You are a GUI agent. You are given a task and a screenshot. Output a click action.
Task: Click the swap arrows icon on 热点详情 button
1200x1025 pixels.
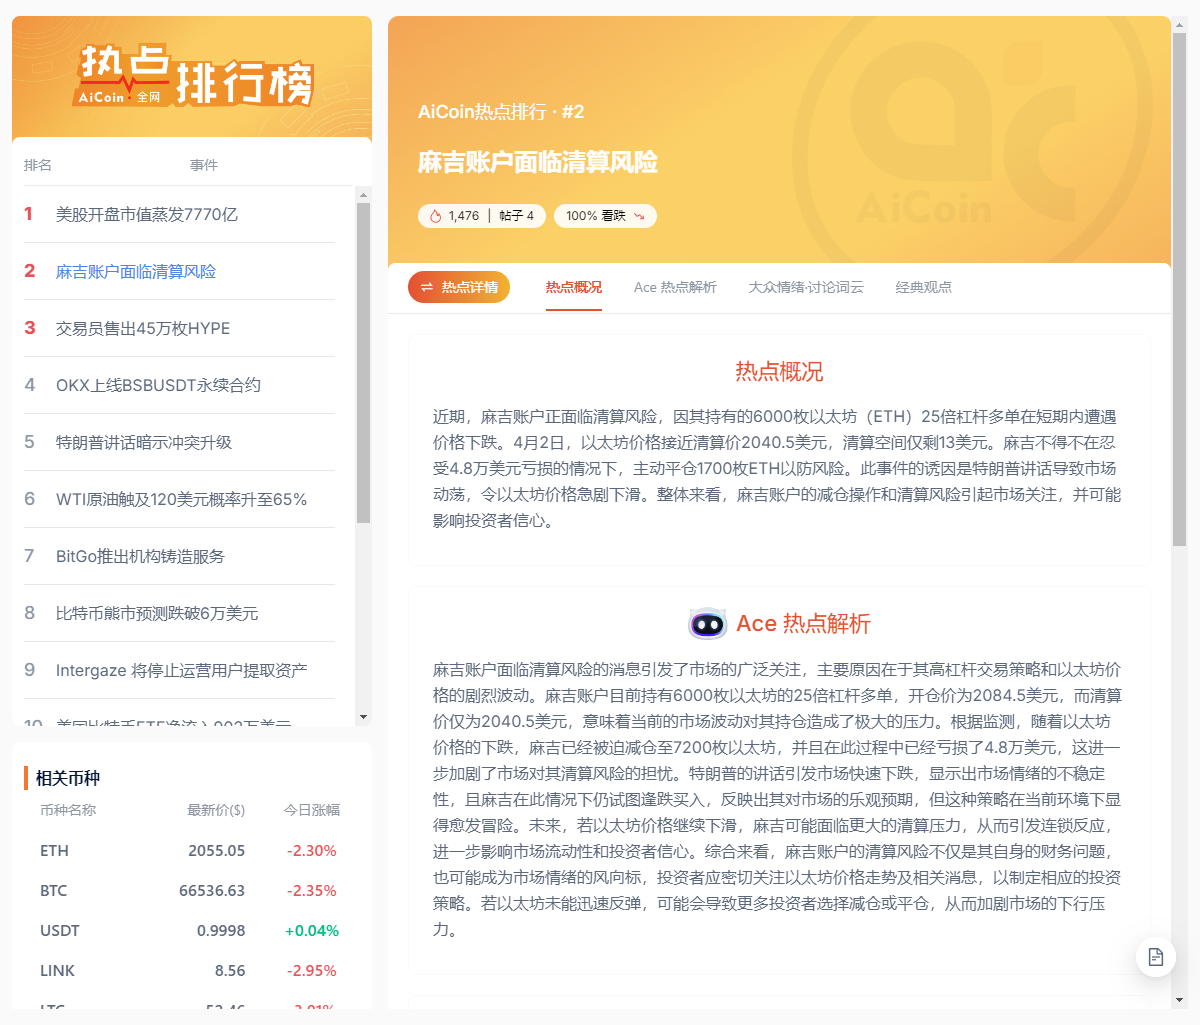click(425, 286)
